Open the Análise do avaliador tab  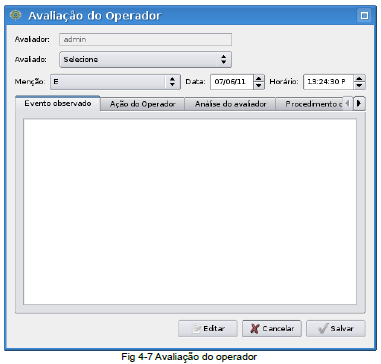[x=230, y=104]
